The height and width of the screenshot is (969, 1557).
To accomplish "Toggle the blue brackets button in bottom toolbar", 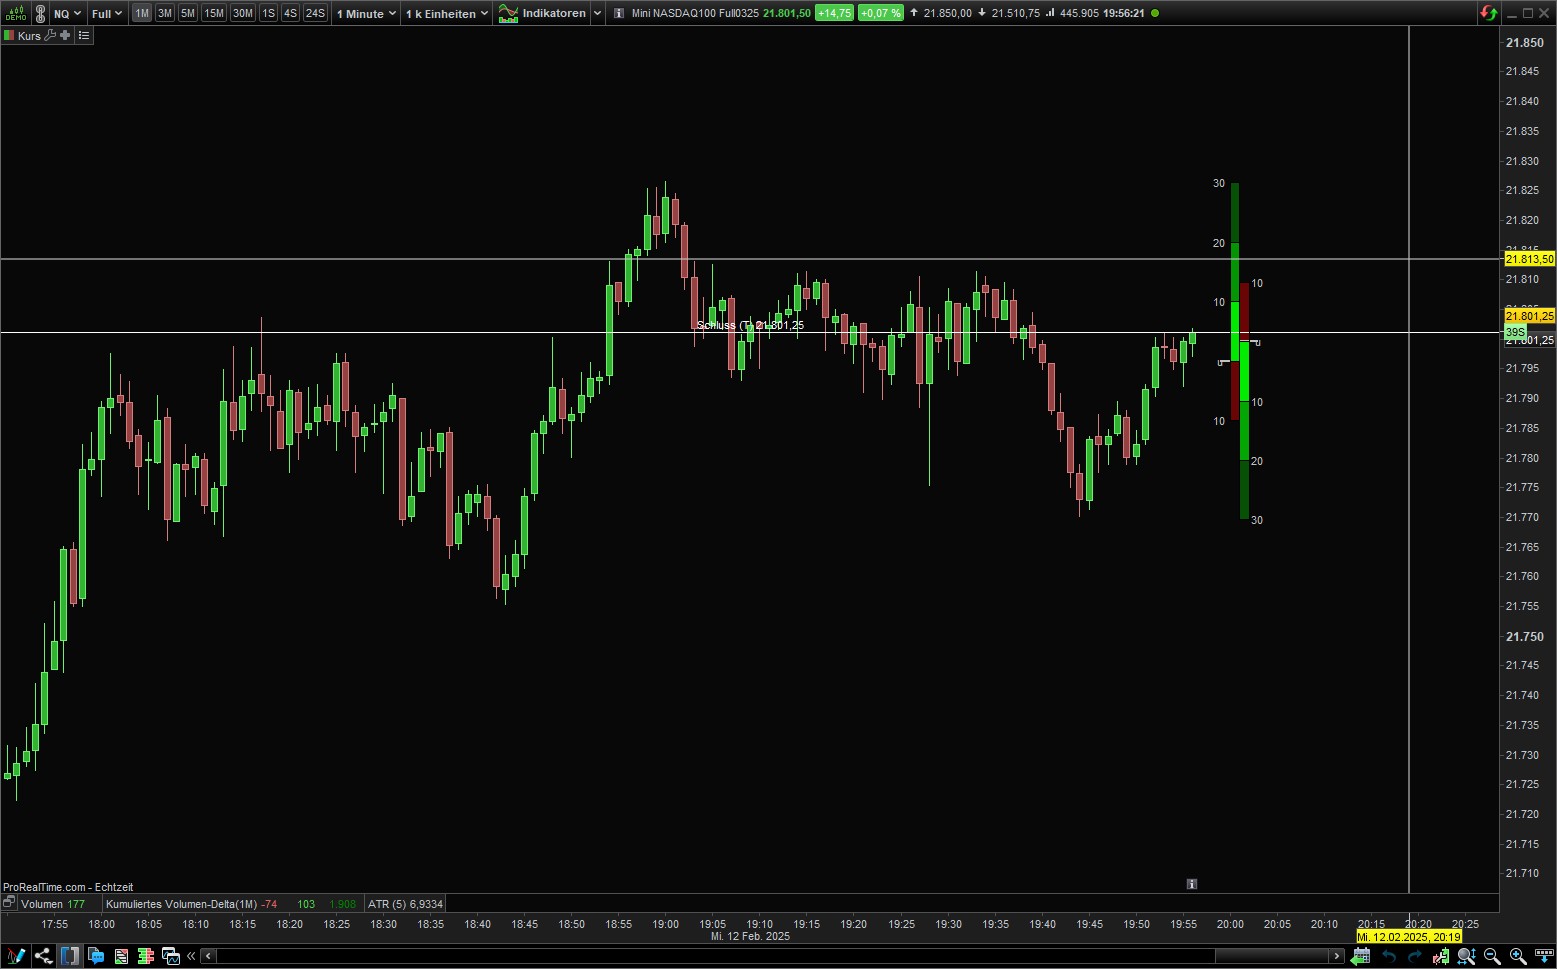I will [x=69, y=956].
